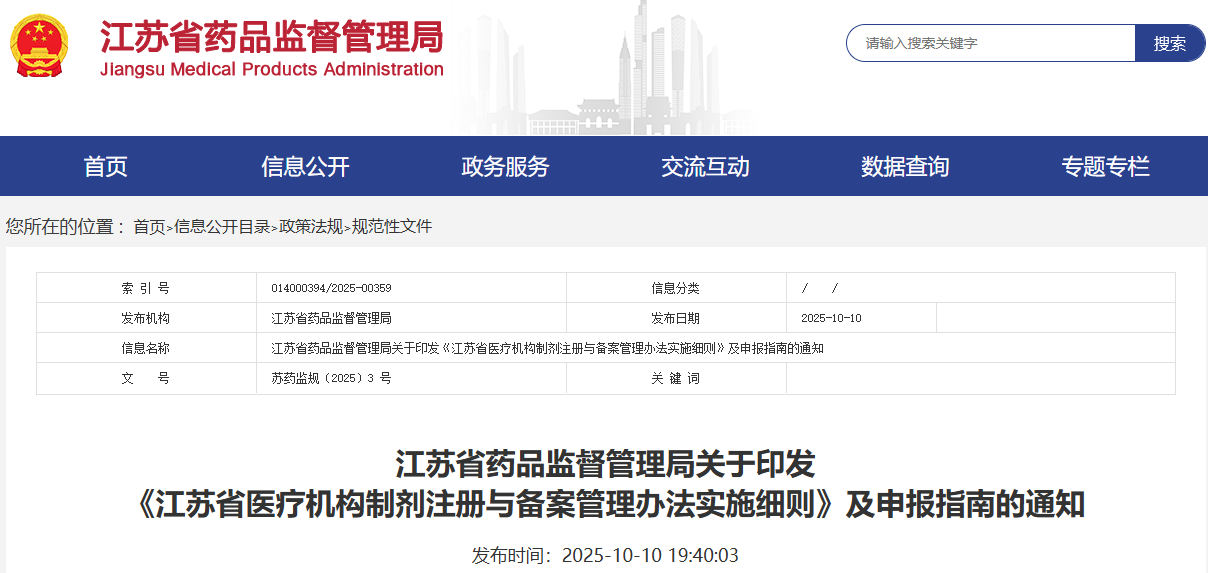Switch to the 专题专栏 section
The width and height of the screenshot is (1208, 573).
[1105, 167]
